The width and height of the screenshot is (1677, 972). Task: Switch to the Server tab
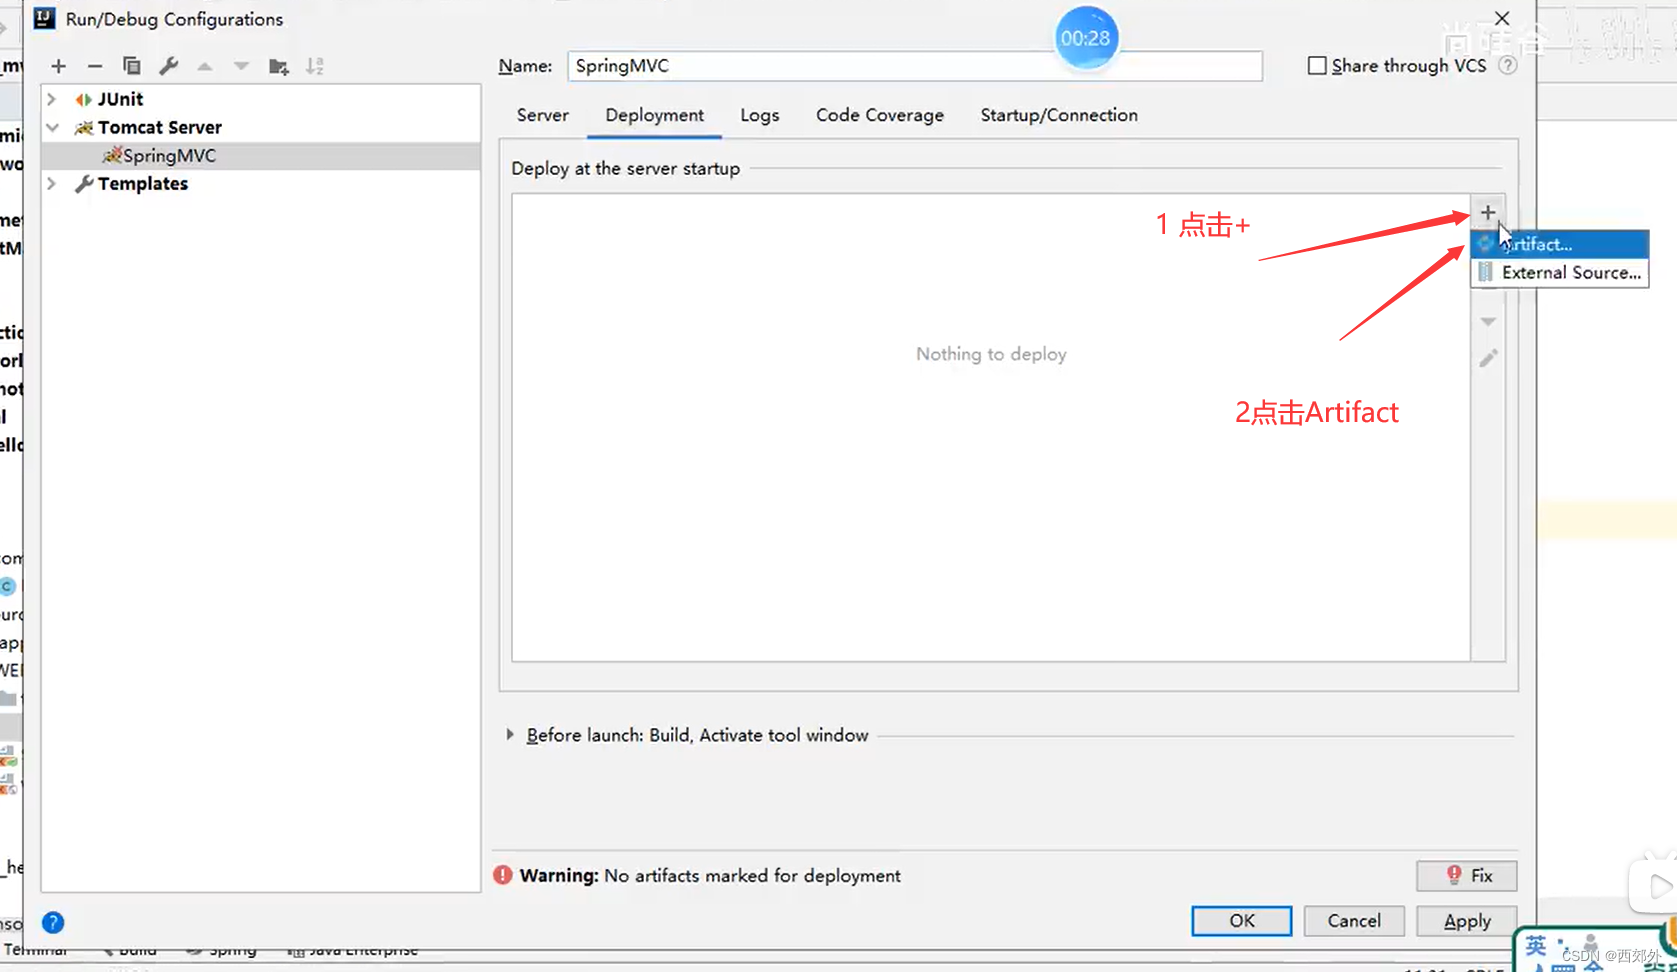coord(543,115)
